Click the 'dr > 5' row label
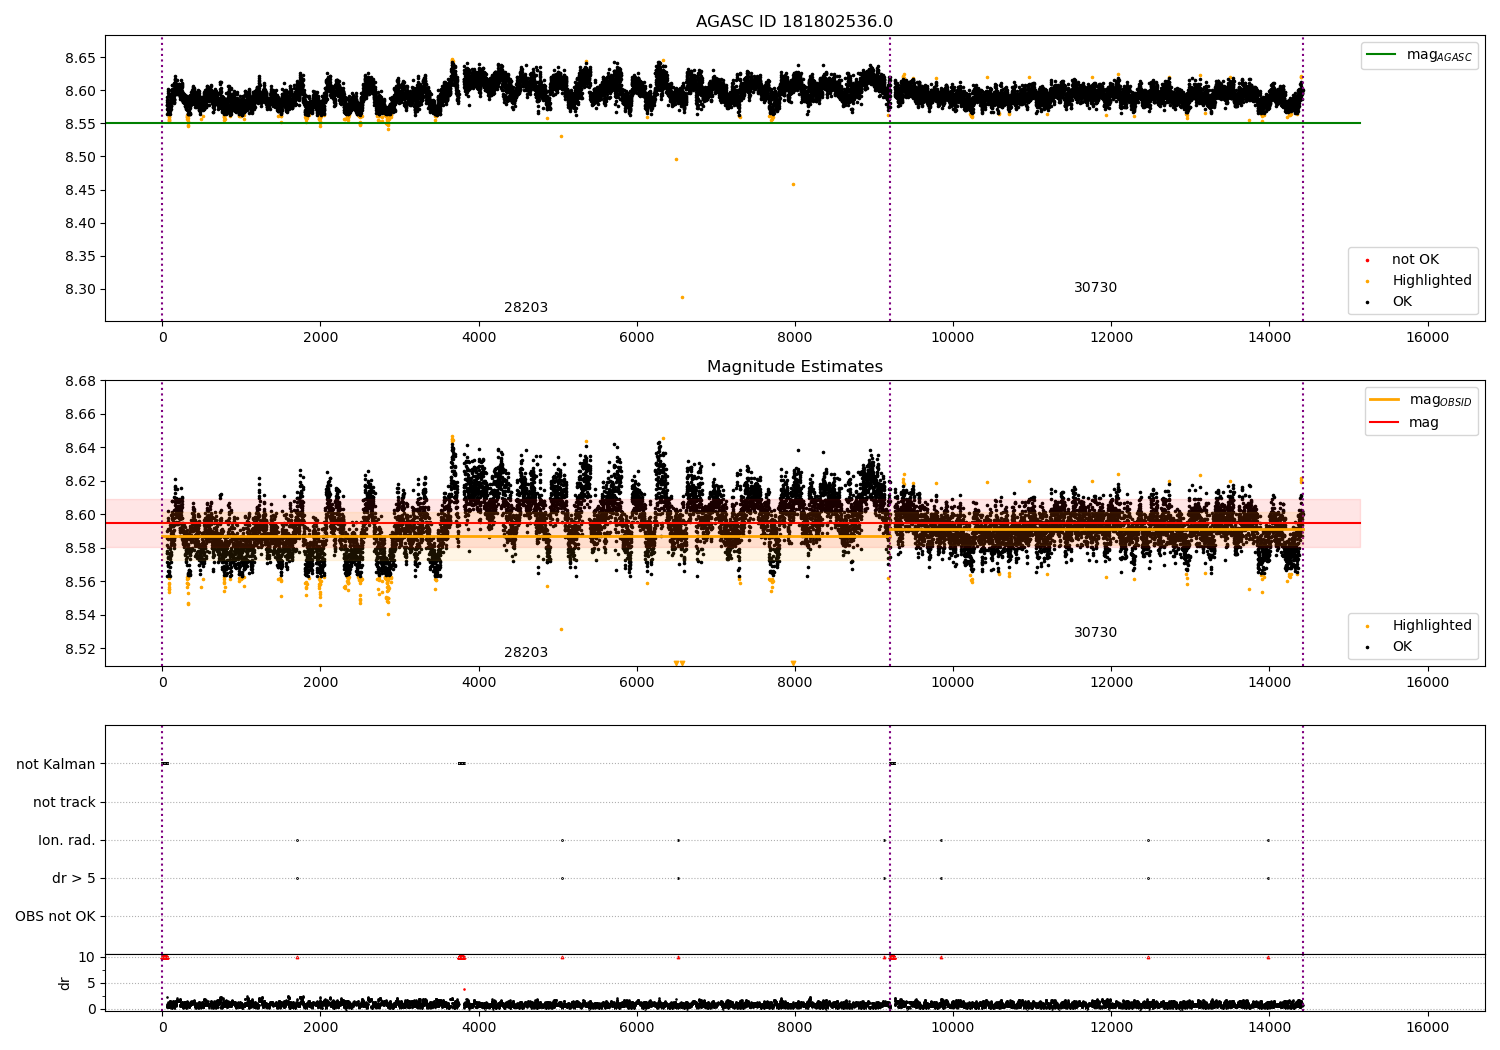The width and height of the screenshot is (1500, 1050). tap(74, 878)
